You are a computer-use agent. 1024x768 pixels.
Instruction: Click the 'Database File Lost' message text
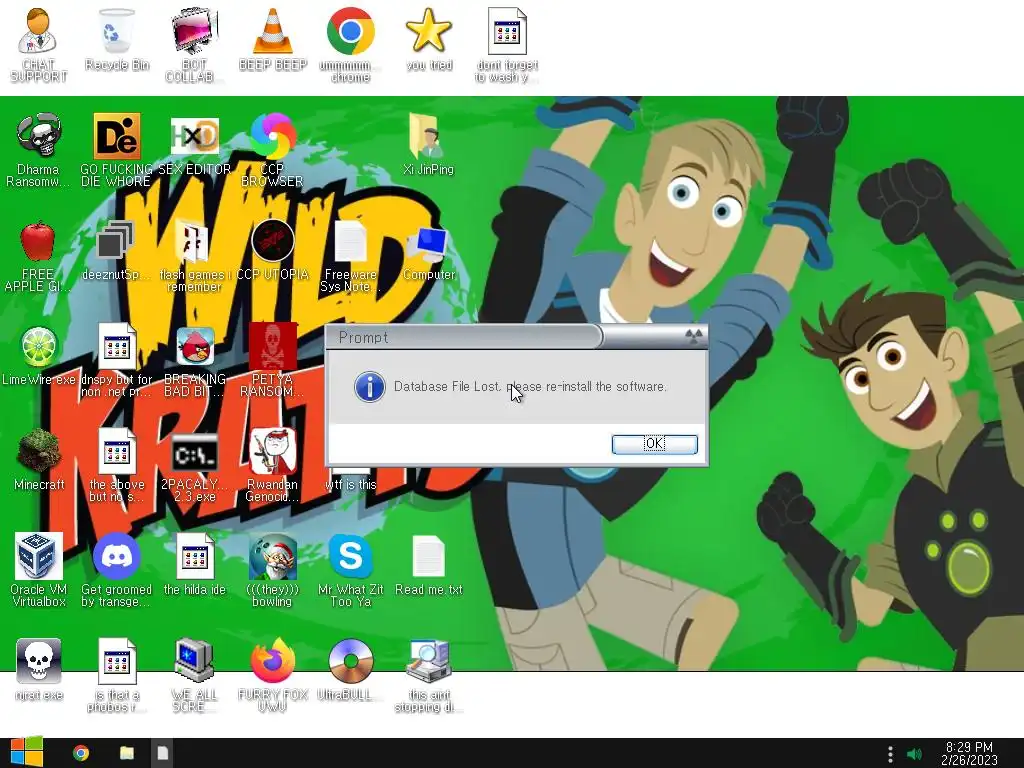[530, 387]
